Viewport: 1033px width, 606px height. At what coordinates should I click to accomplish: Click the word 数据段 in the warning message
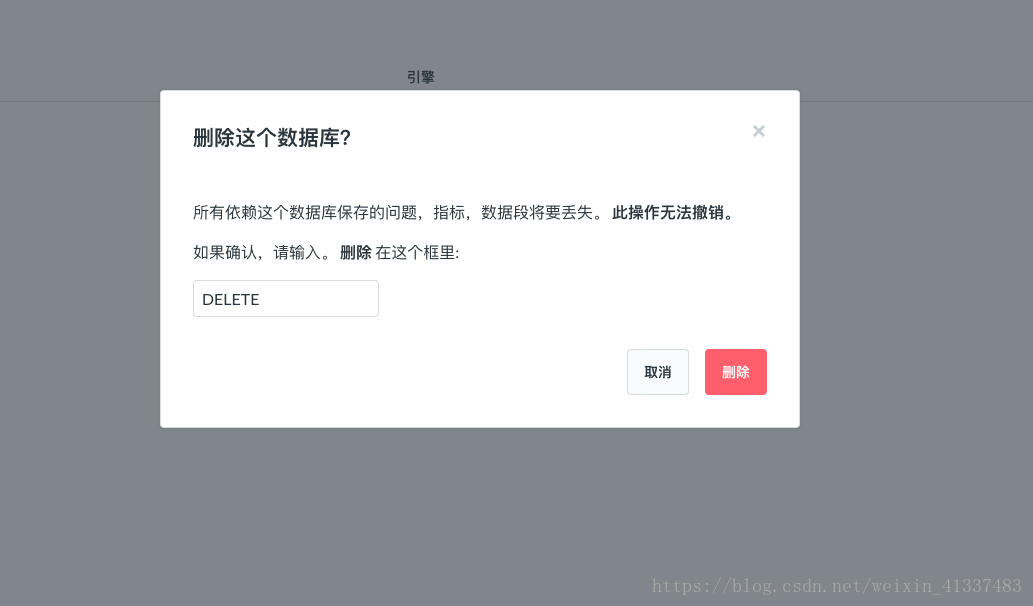[x=505, y=213]
